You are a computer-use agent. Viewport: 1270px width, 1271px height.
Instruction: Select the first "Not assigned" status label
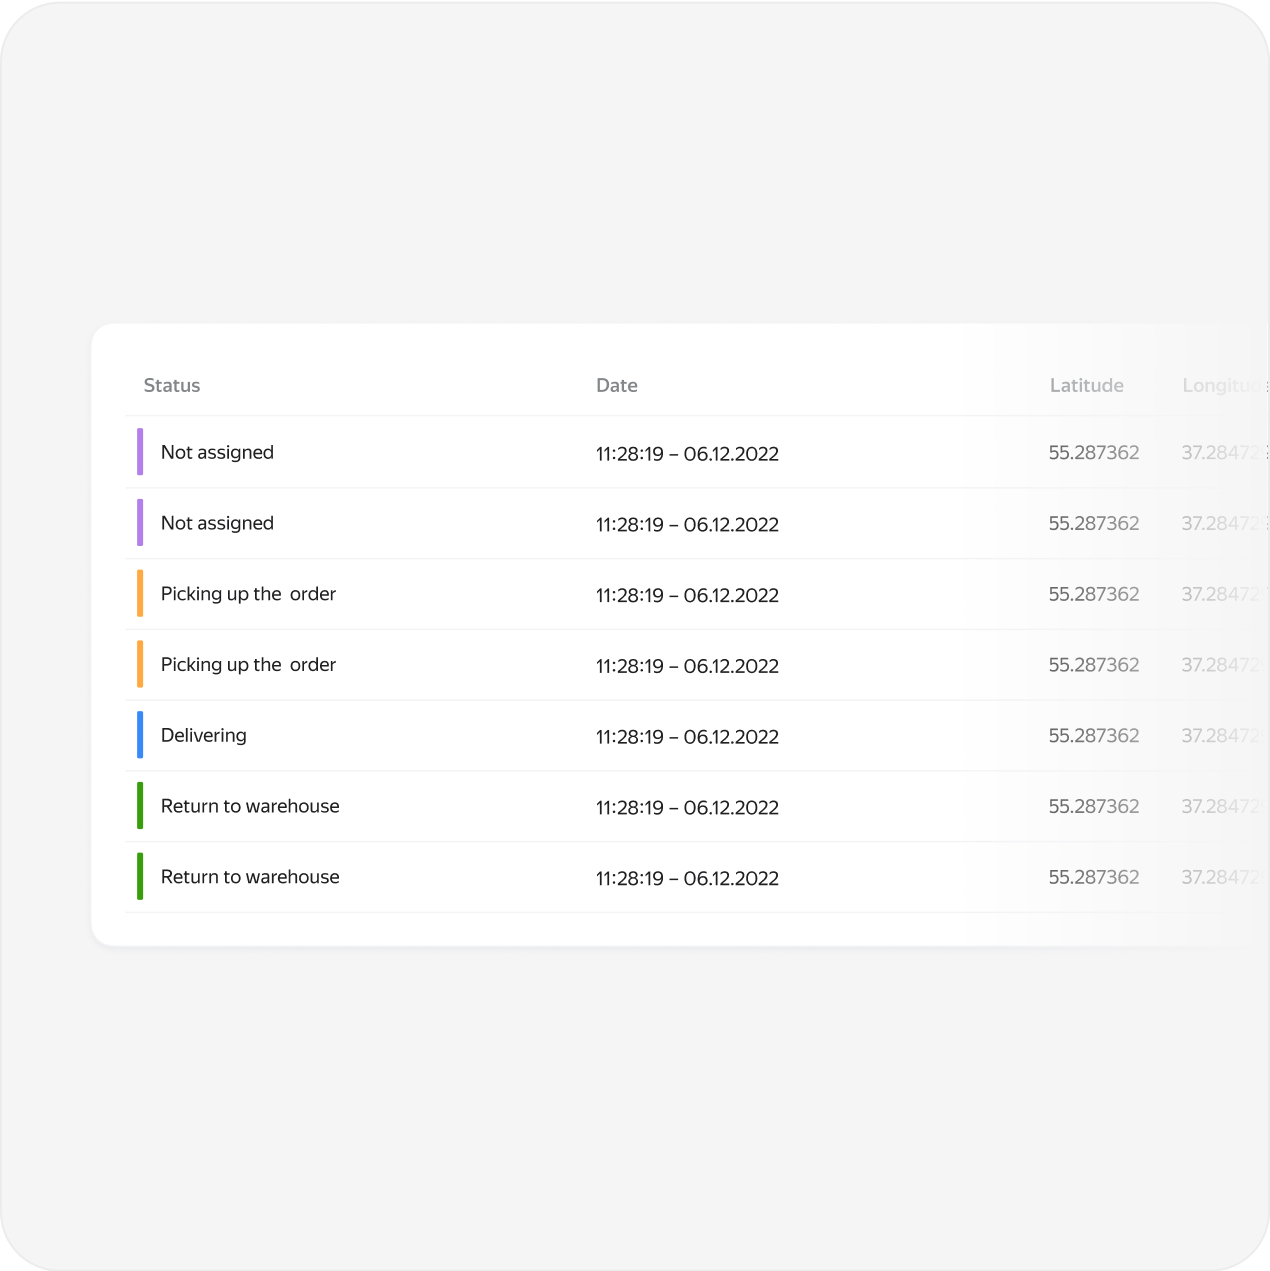(x=217, y=453)
